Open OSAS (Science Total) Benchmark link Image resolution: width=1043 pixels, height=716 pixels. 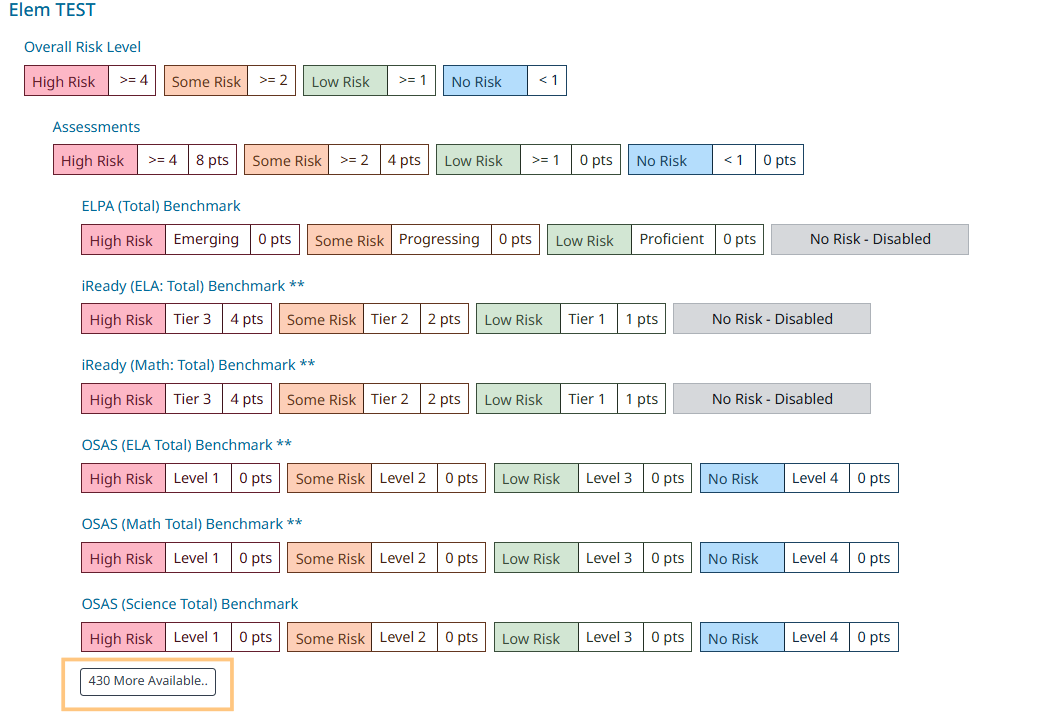coord(190,604)
